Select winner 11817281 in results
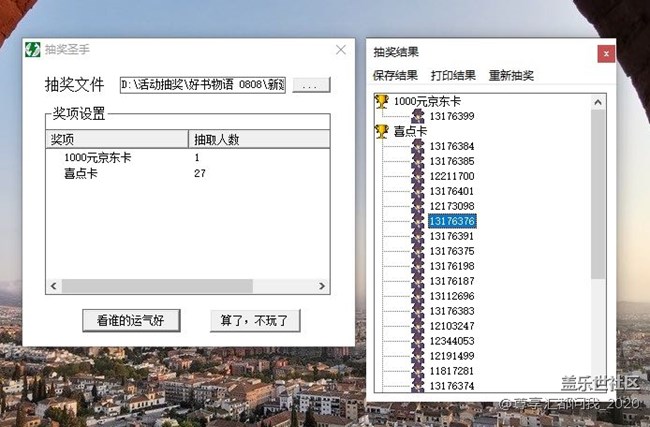The height and width of the screenshot is (427, 650). click(452, 371)
